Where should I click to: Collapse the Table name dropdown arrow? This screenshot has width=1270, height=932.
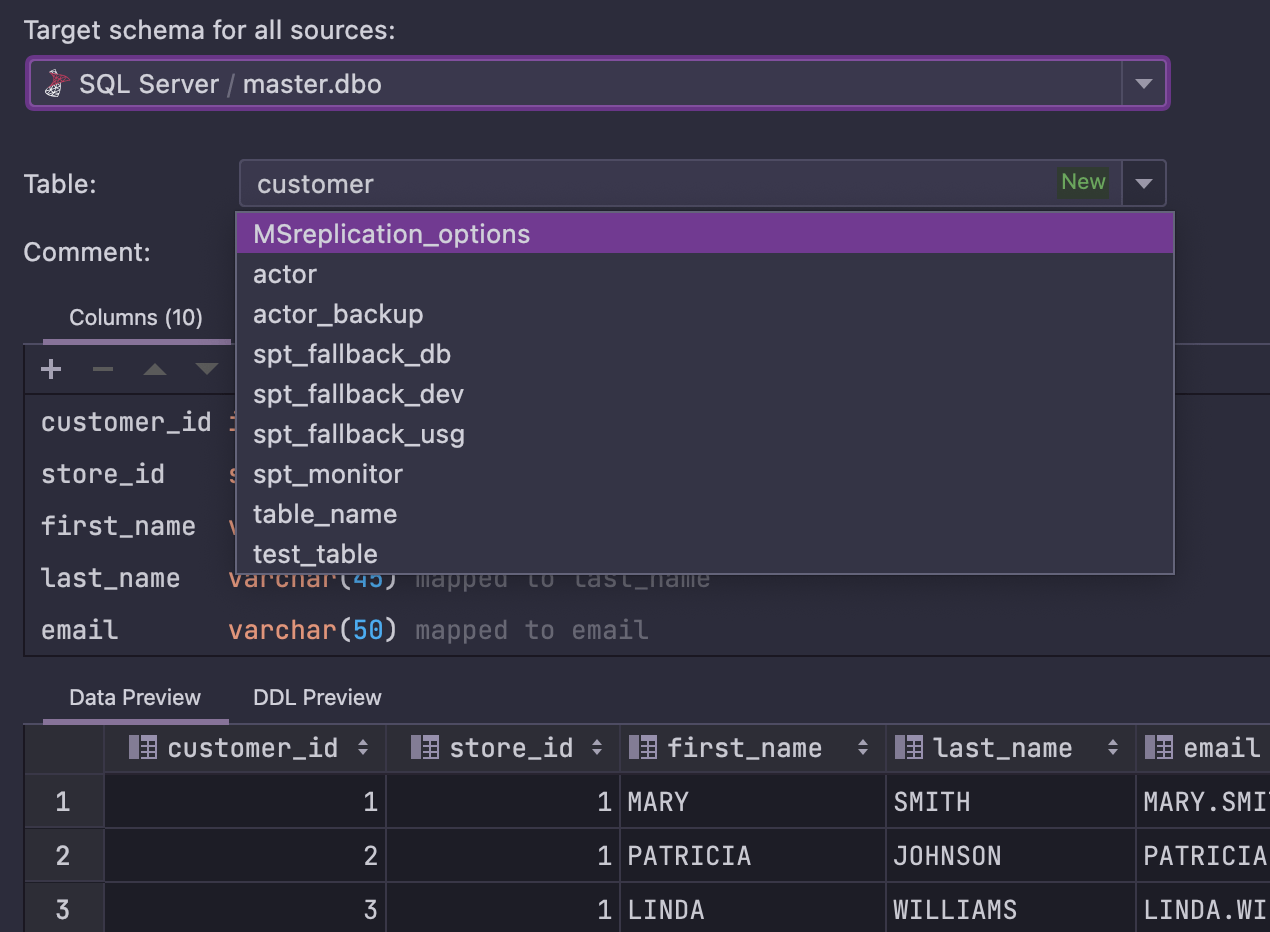pyautogui.click(x=1144, y=184)
